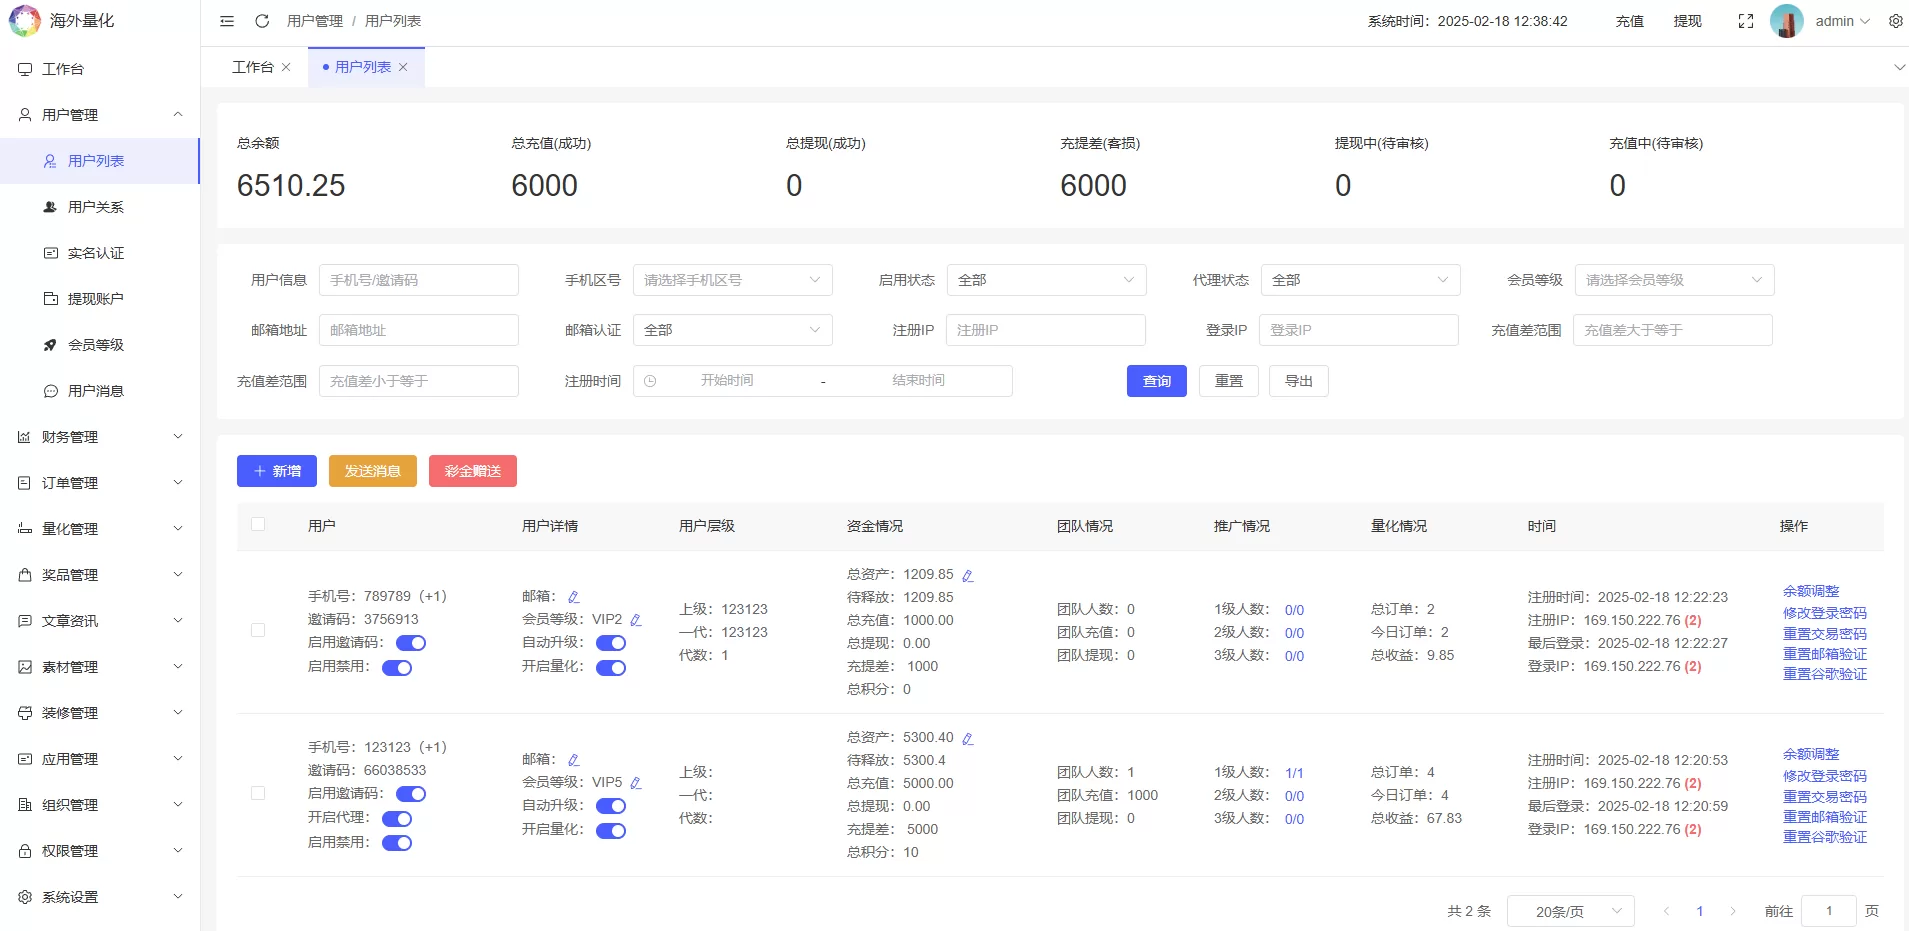Viewport: 1909px width, 931px height.
Task: Open 实名认证 in the sidebar
Action: pos(96,253)
